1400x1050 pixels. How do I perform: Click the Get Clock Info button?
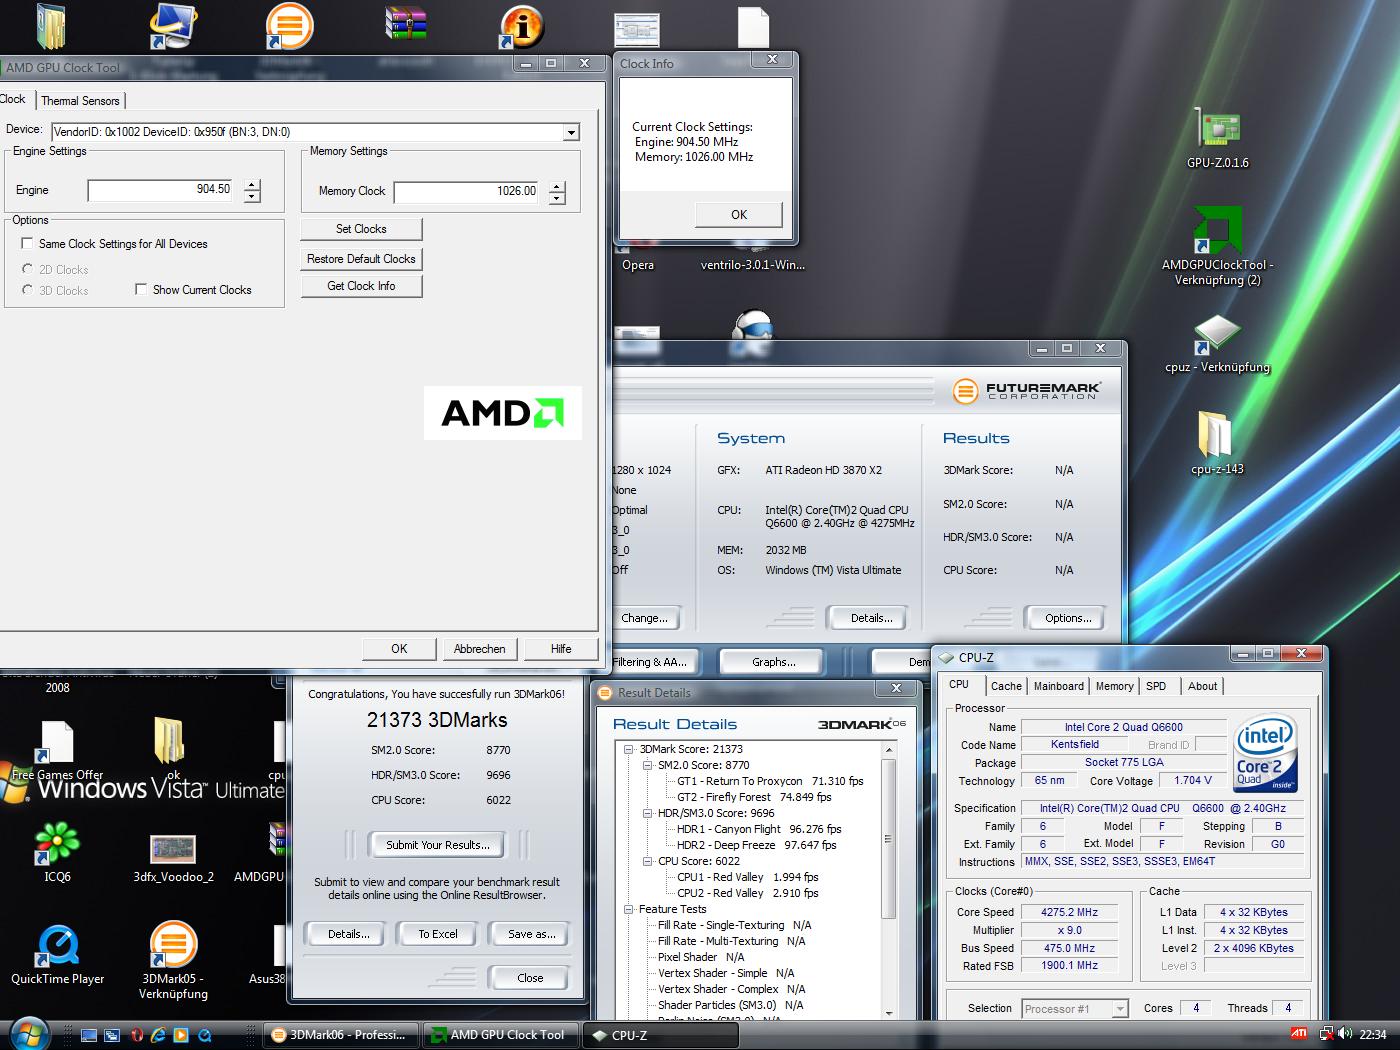[x=361, y=286]
